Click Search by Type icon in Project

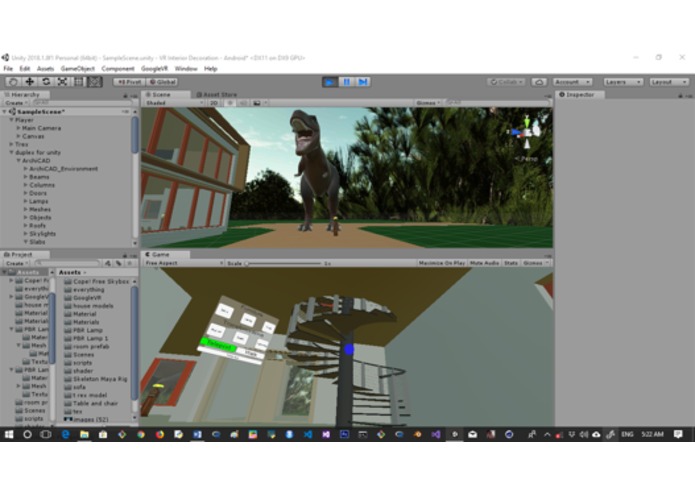(x=108, y=263)
